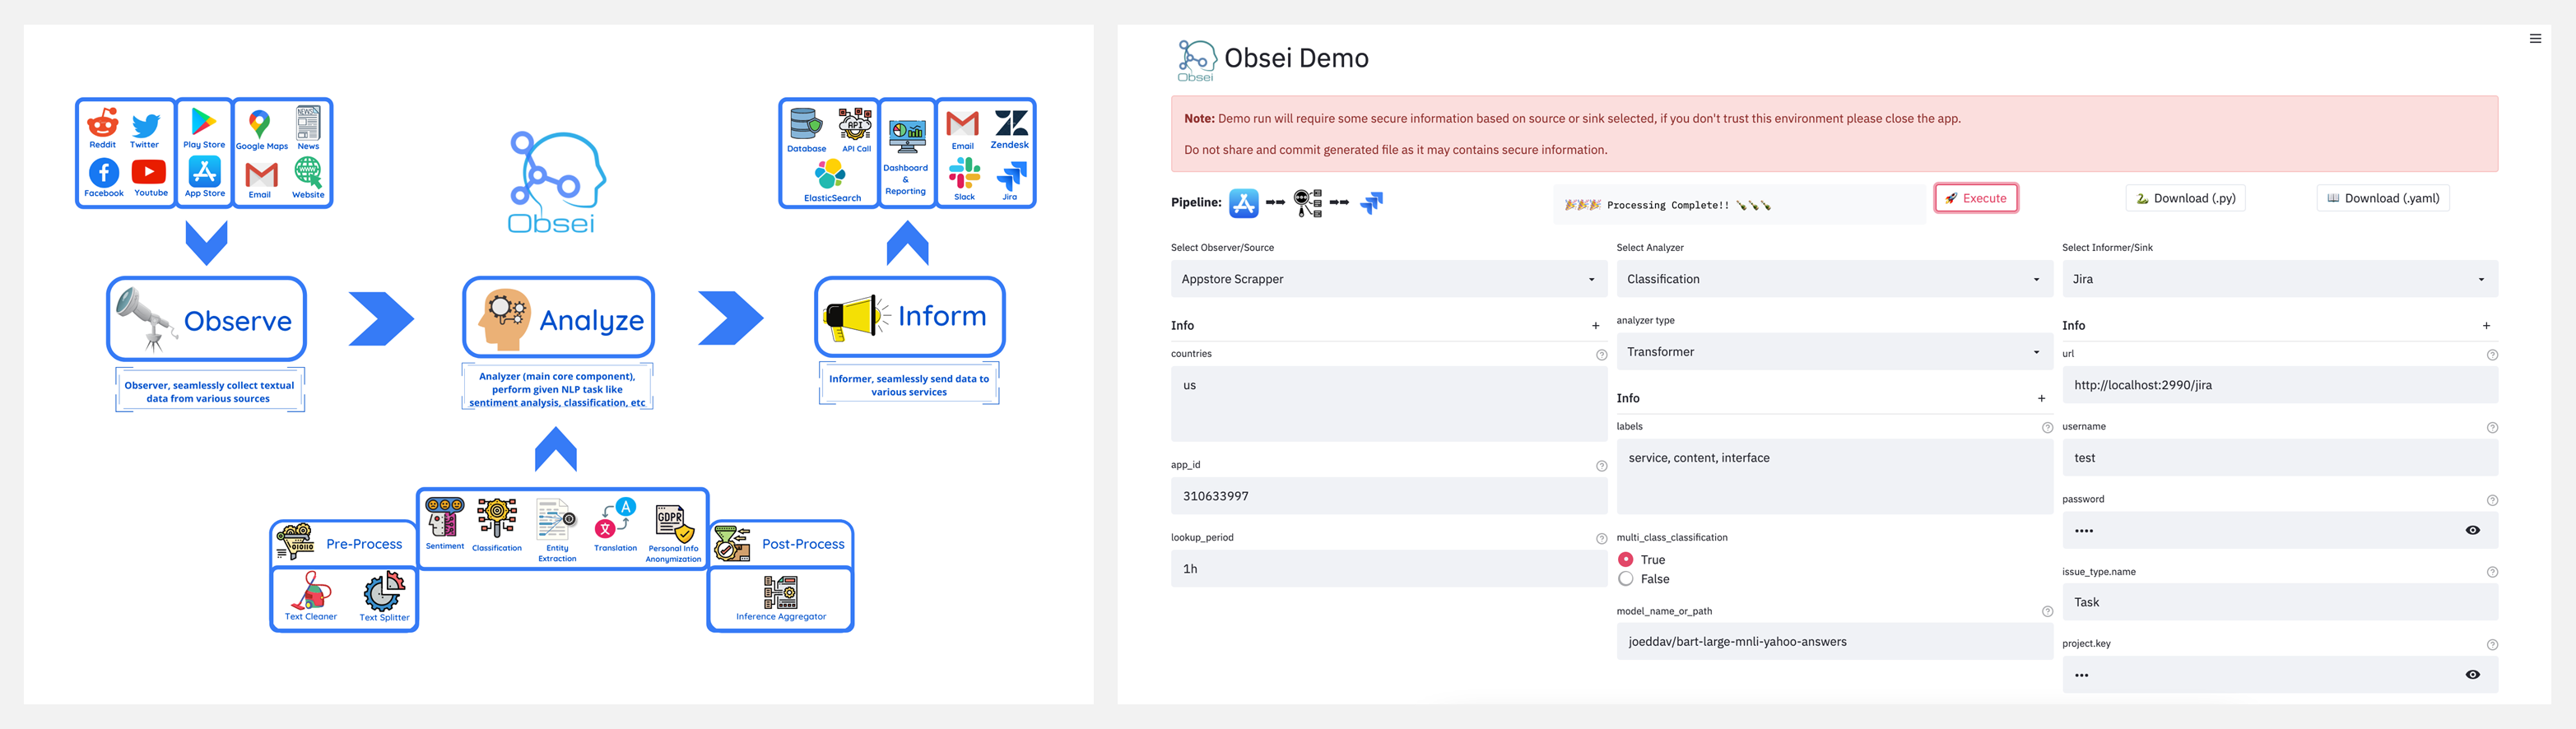This screenshot has width=2576, height=729.
Task: Click the labels text area
Action: (x=1834, y=477)
